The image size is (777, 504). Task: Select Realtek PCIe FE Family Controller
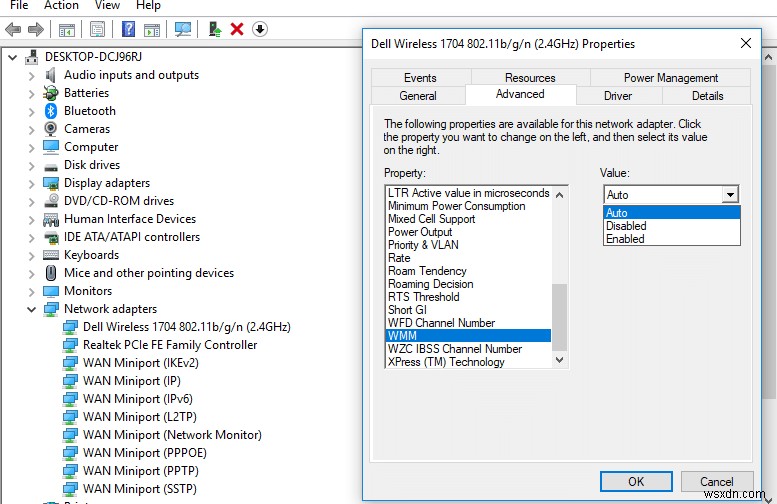[x=170, y=345]
